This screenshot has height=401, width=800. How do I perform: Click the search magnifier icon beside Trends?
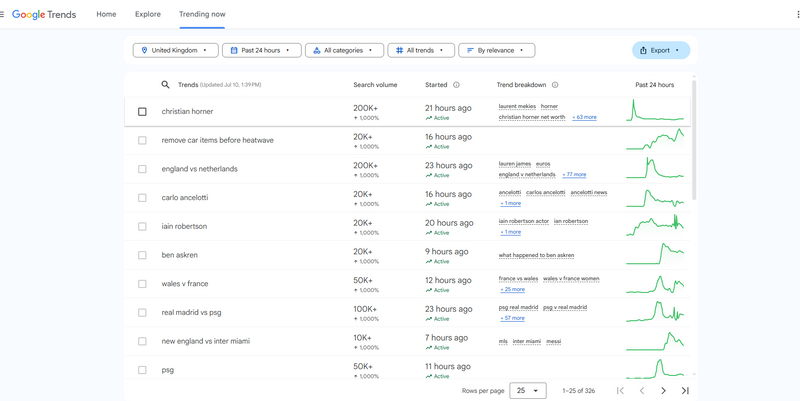(165, 85)
